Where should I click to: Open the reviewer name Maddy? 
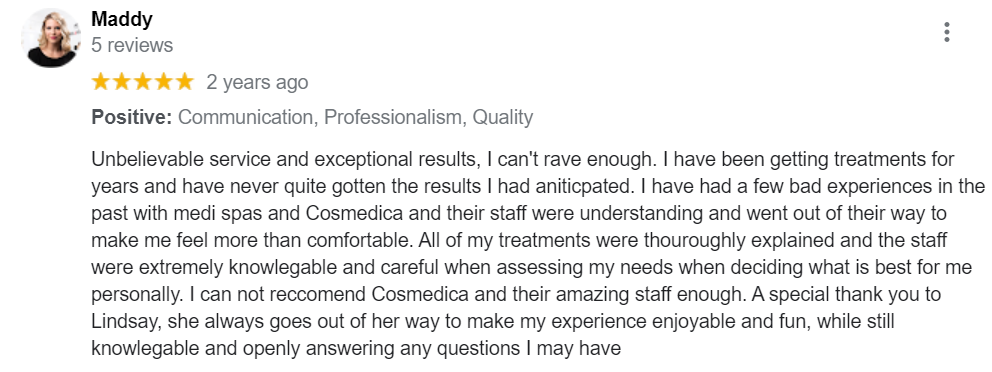coord(121,20)
